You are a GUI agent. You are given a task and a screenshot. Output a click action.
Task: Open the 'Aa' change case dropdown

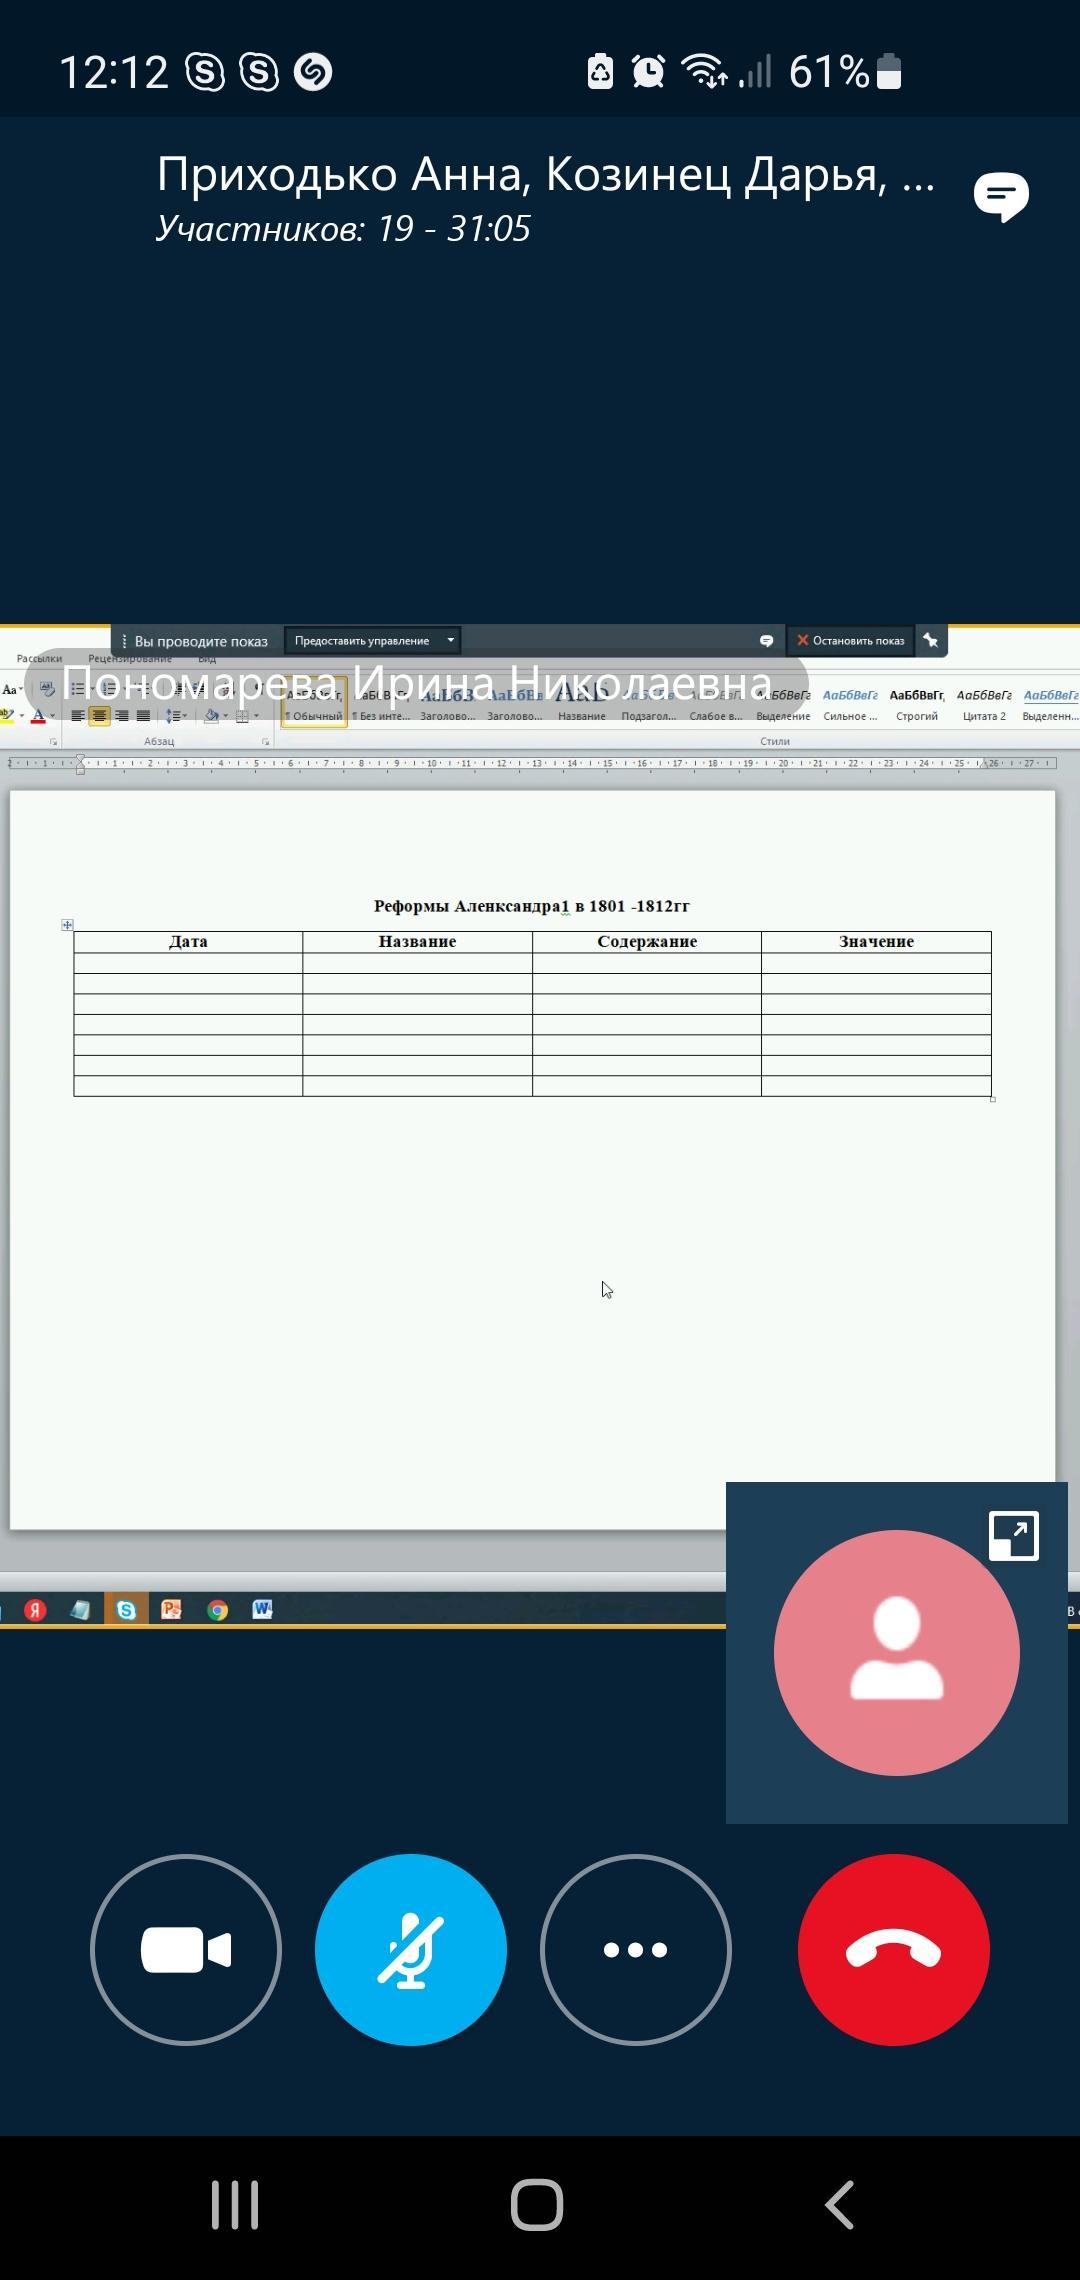[12, 690]
